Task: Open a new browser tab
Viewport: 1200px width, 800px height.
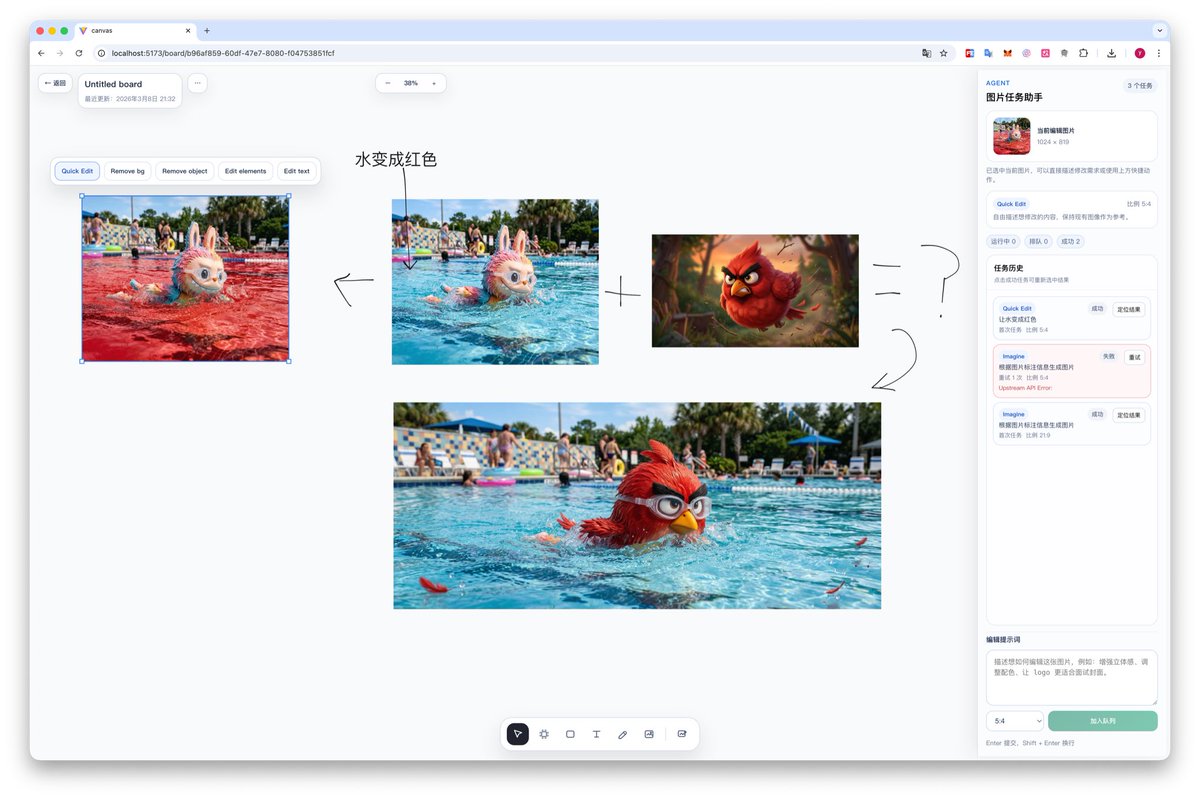Action: (207, 31)
